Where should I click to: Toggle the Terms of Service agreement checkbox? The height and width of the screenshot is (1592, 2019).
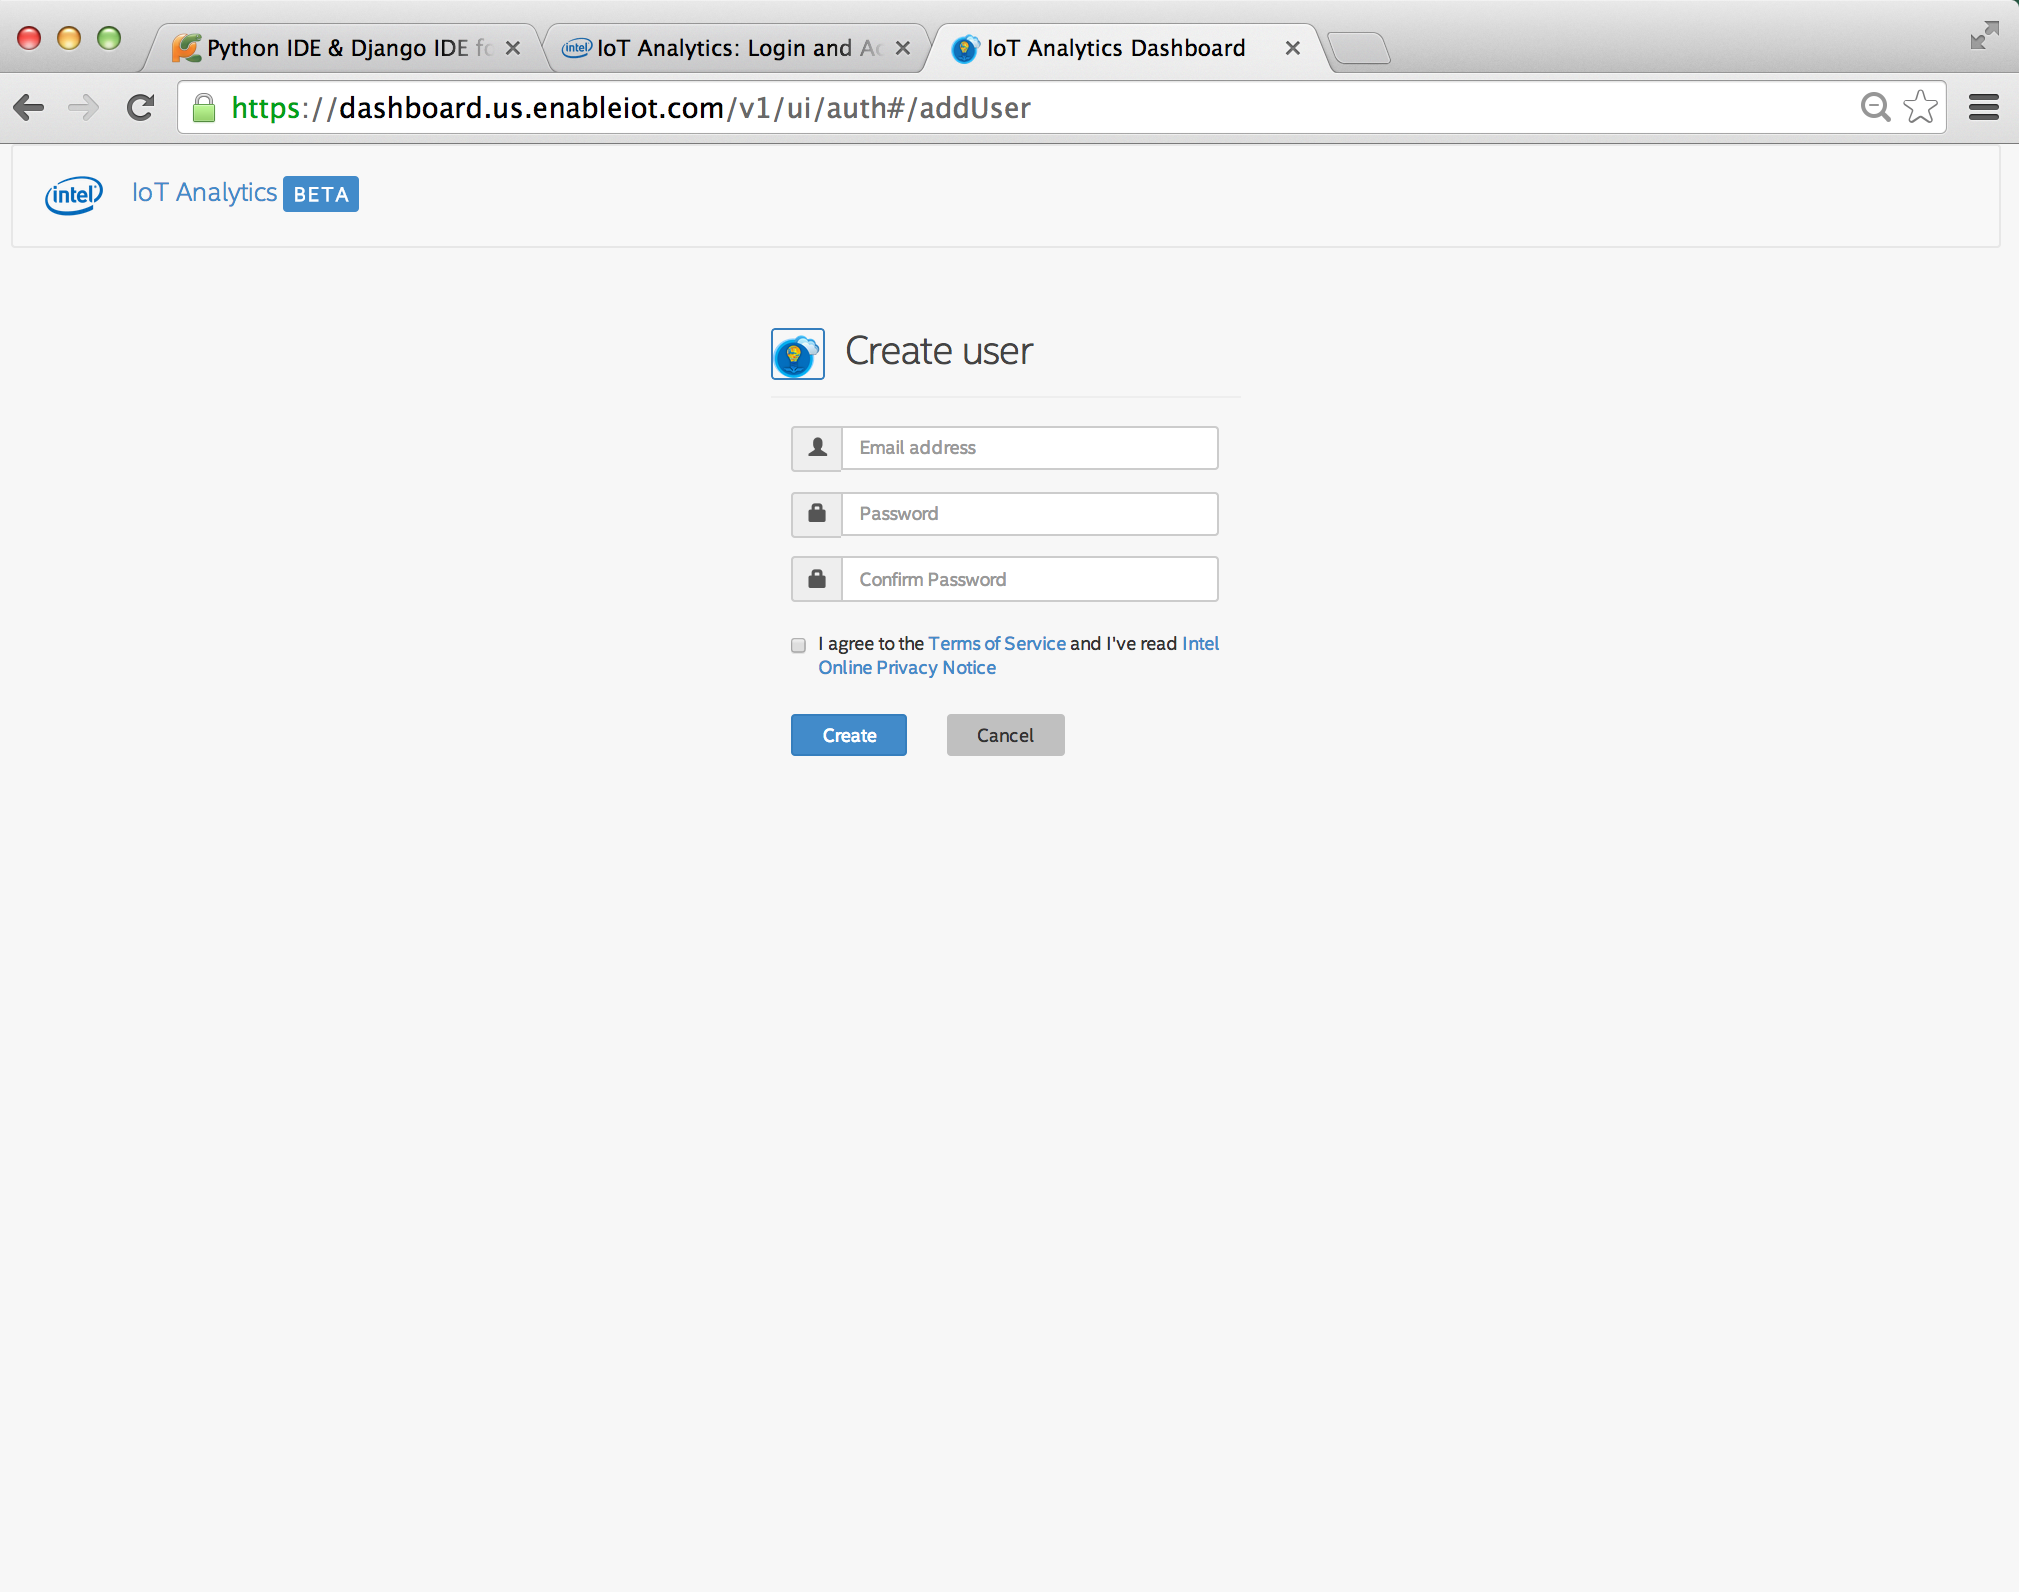[x=800, y=644]
